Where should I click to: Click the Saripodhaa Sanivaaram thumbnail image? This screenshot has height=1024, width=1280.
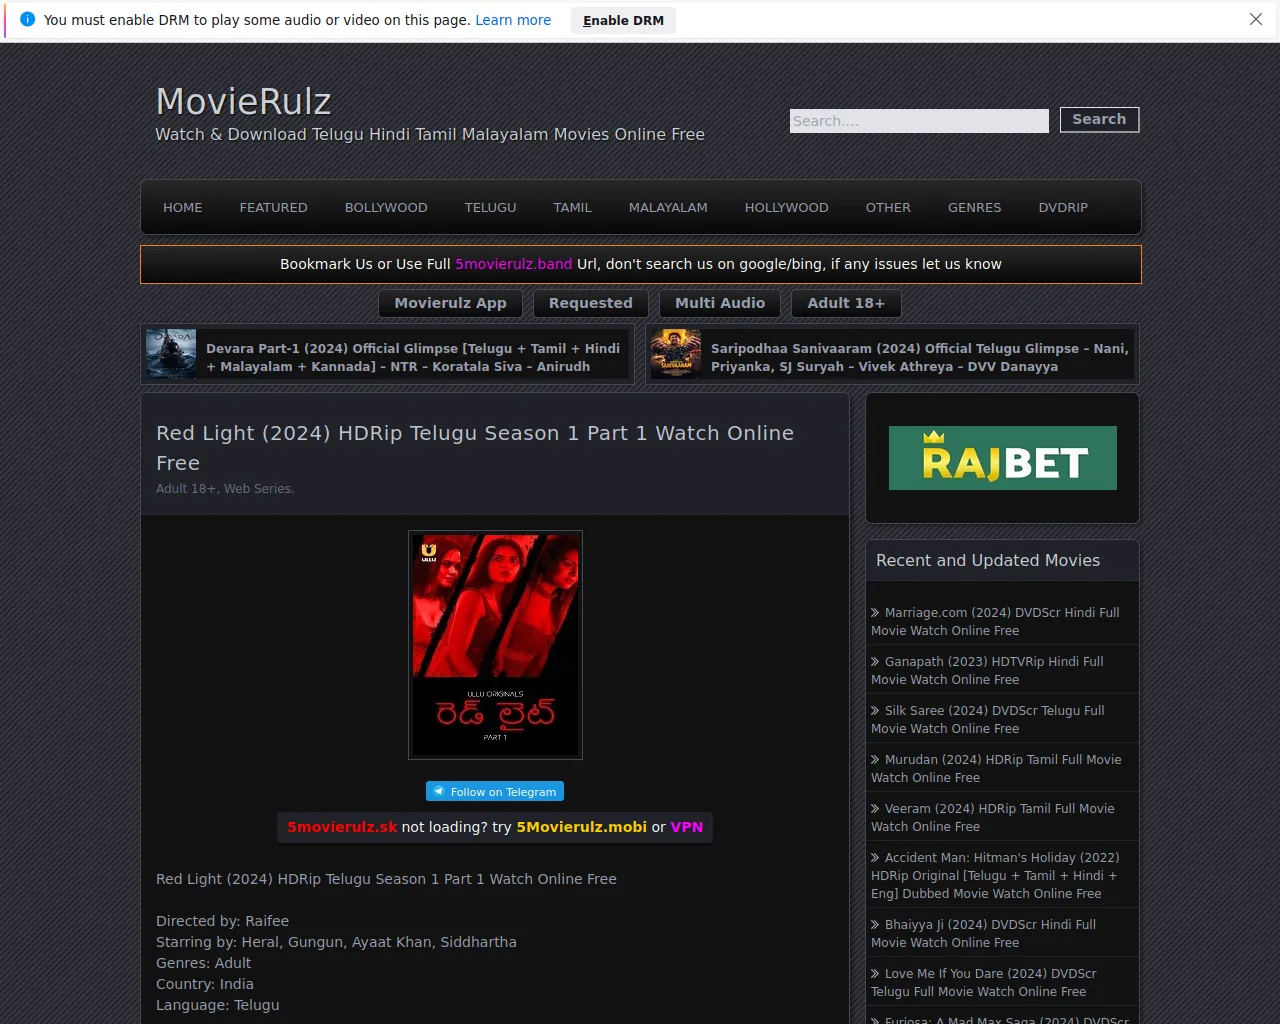click(x=676, y=354)
